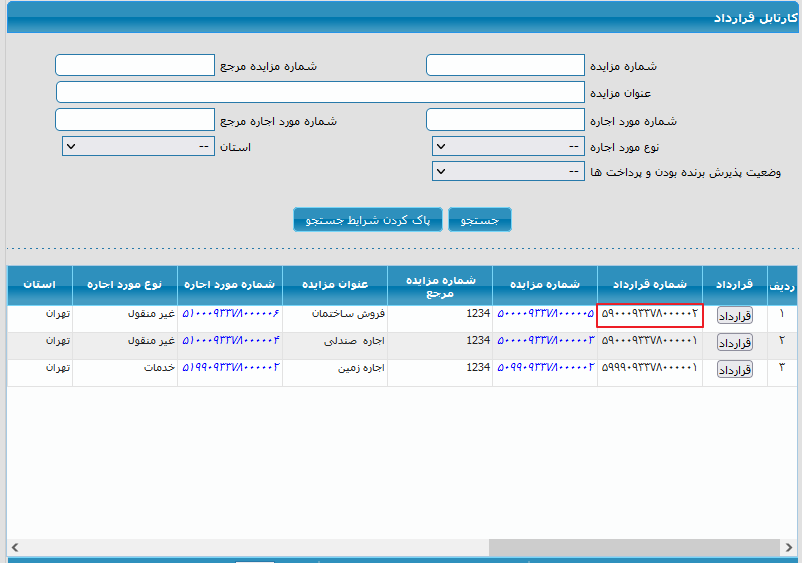Screen dimensions: 802x563
Task: Click the نوع مورد اجاره column header
Action: (125, 285)
